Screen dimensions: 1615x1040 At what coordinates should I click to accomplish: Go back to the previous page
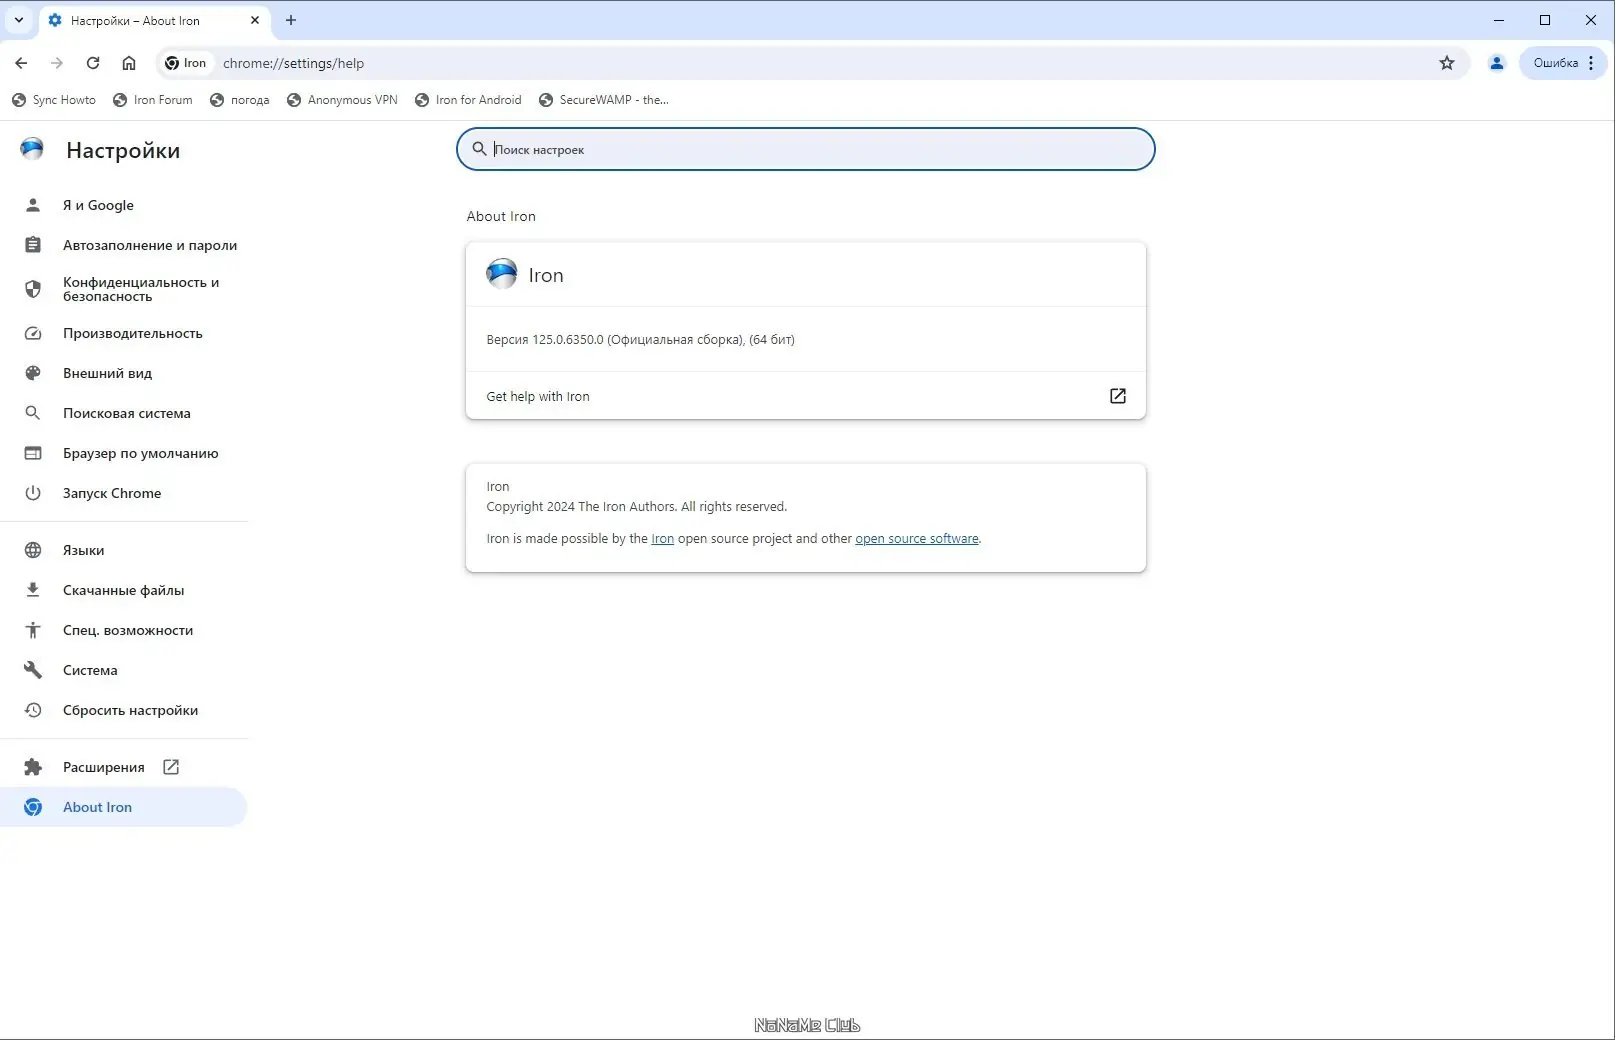click(x=21, y=63)
